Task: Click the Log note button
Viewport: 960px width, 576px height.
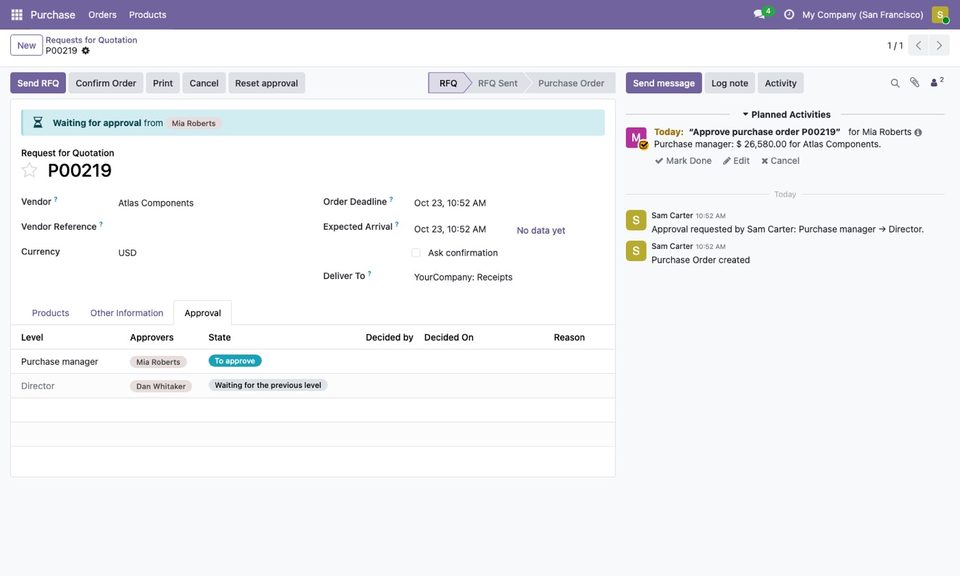Action: (x=730, y=83)
